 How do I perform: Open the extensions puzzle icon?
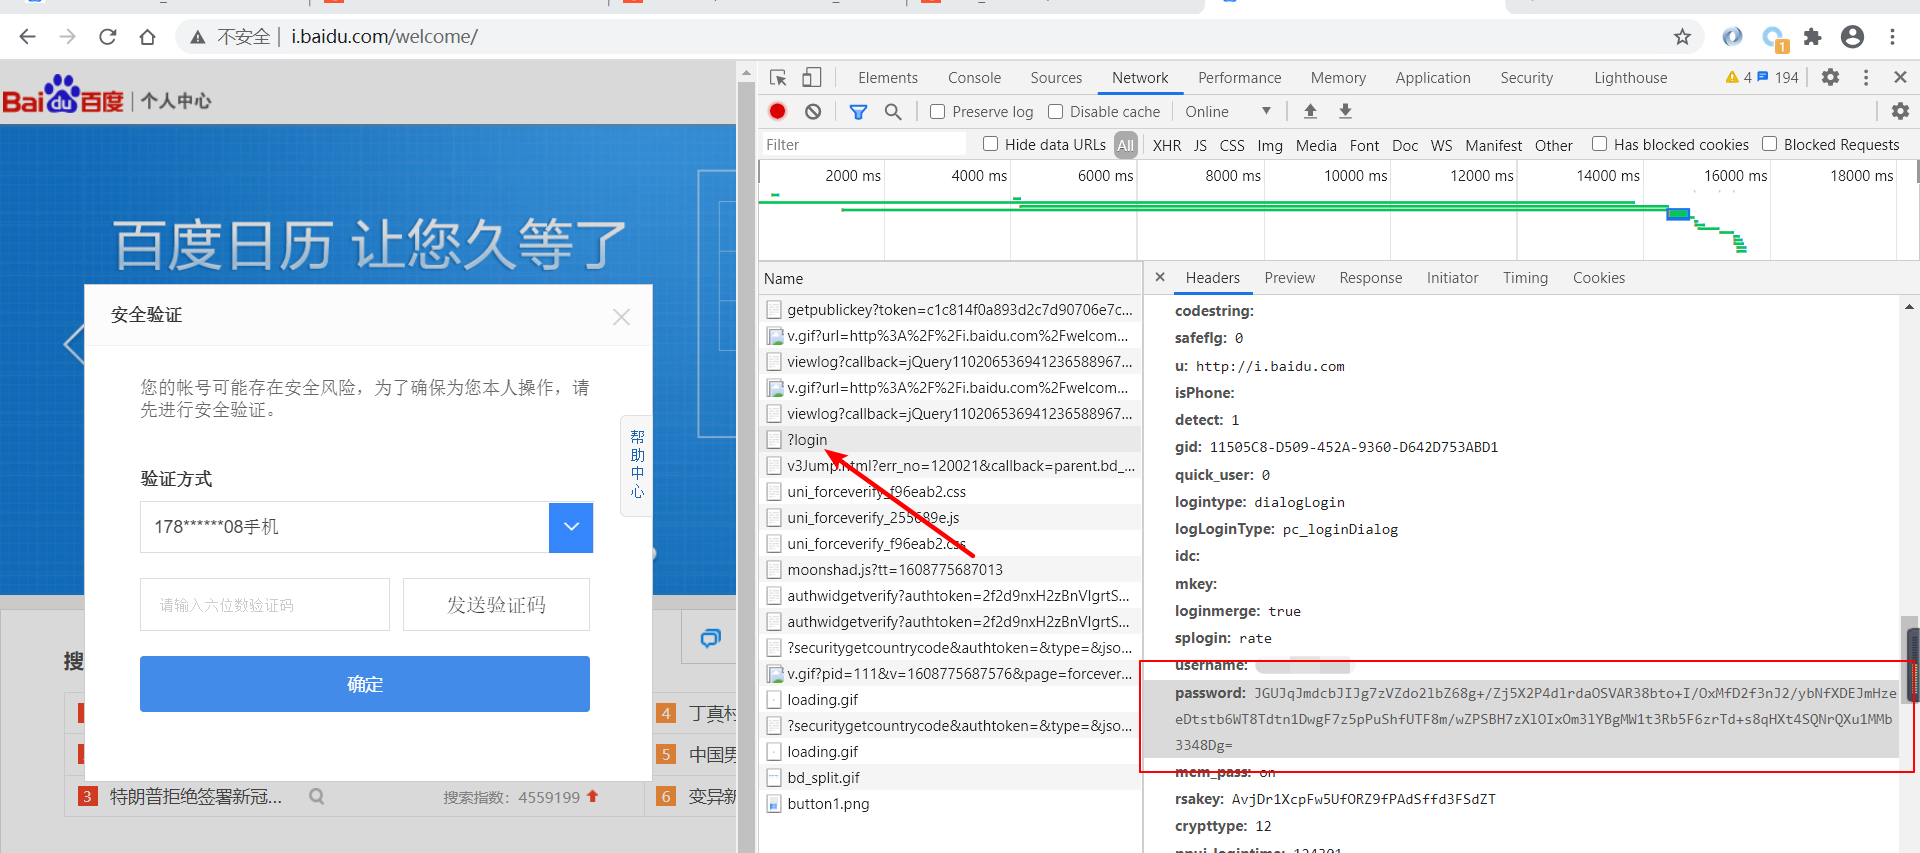1812,37
